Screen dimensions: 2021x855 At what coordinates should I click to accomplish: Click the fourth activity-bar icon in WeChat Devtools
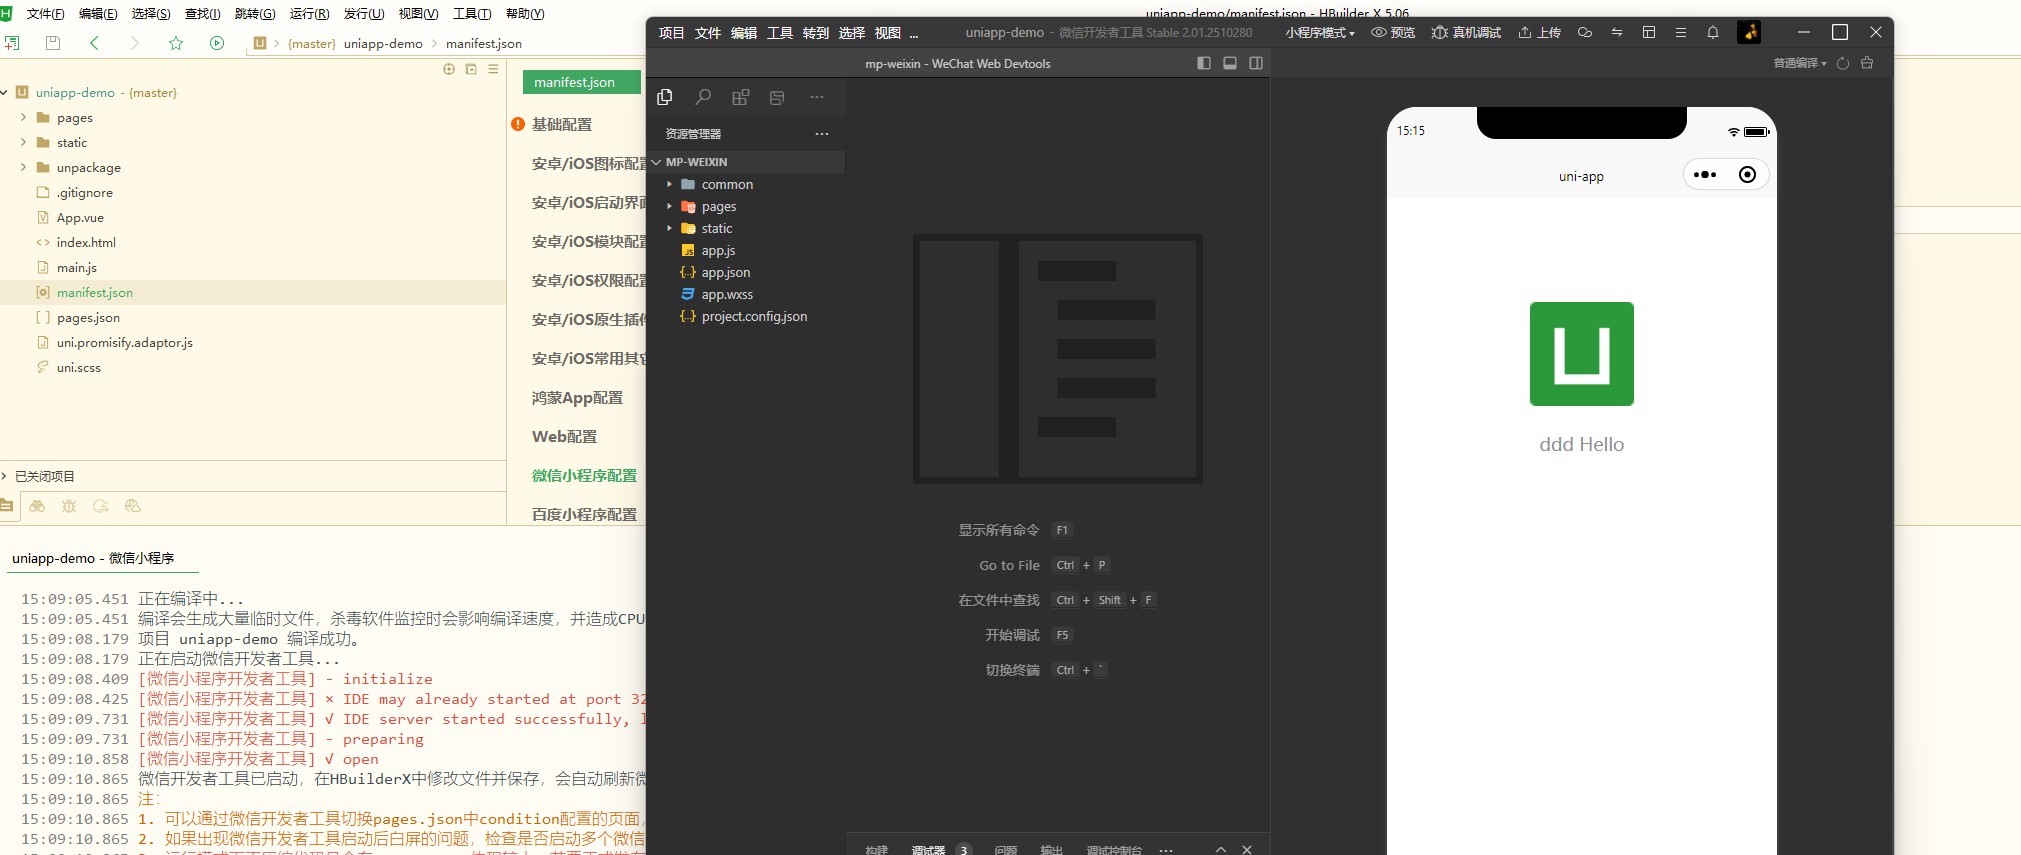point(777,97)
